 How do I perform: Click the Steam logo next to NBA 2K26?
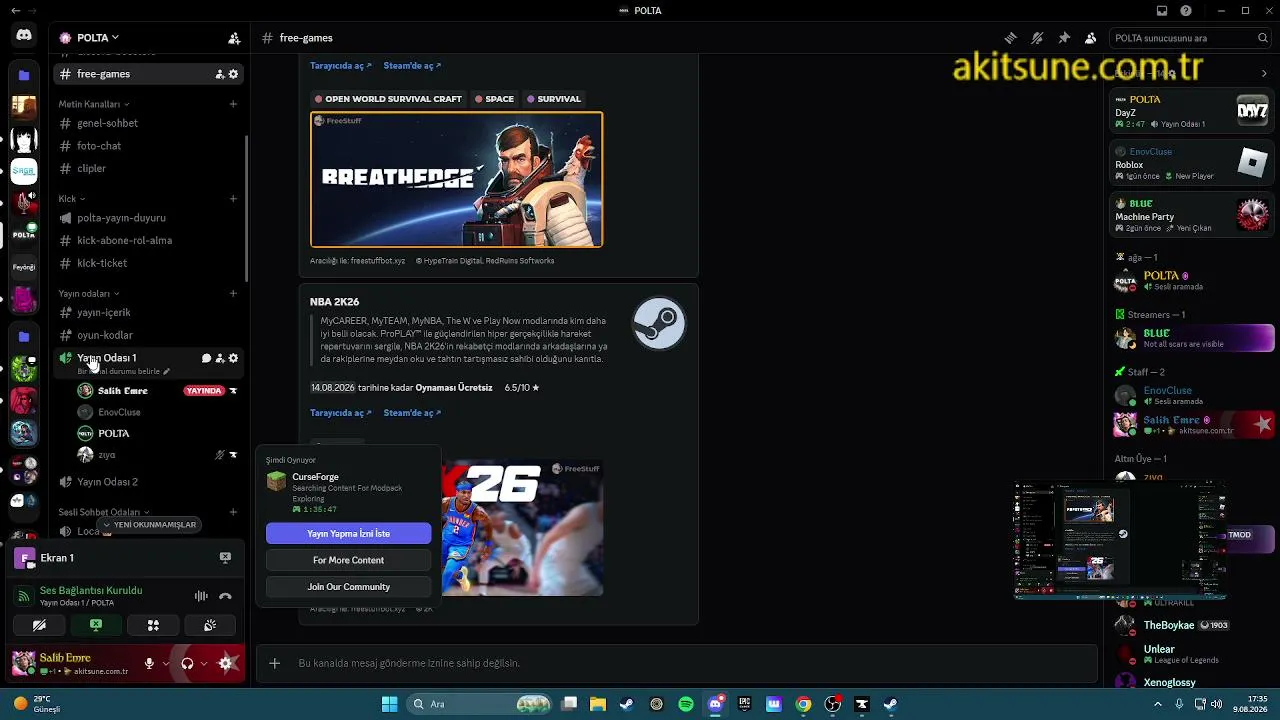[659, 323]
